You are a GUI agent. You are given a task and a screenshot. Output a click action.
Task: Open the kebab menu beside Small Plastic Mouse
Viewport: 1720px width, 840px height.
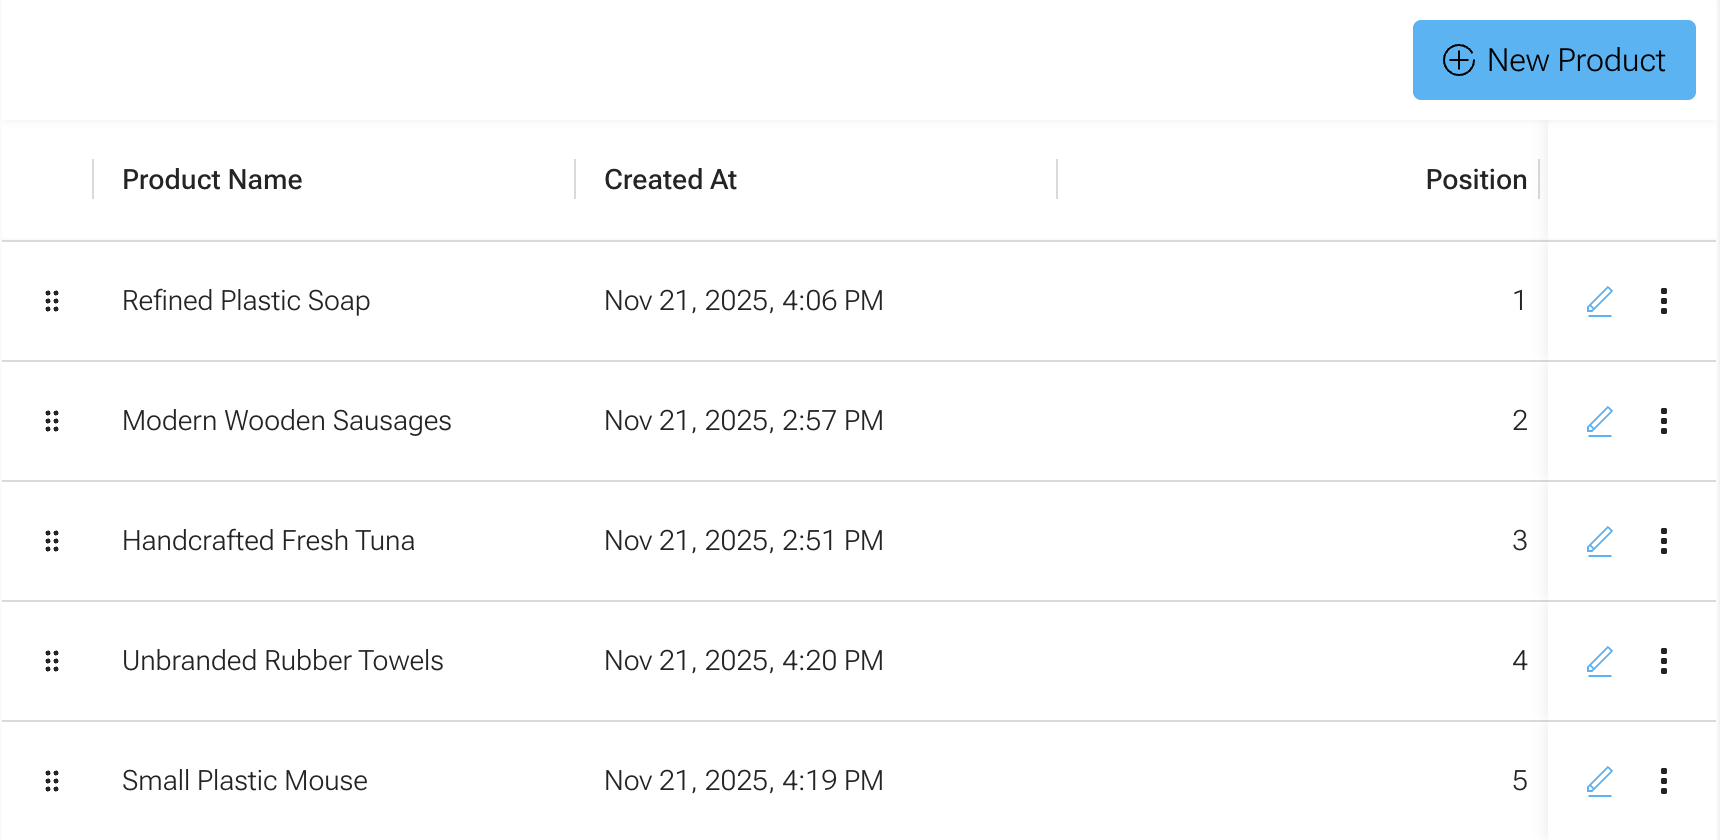1664,780
